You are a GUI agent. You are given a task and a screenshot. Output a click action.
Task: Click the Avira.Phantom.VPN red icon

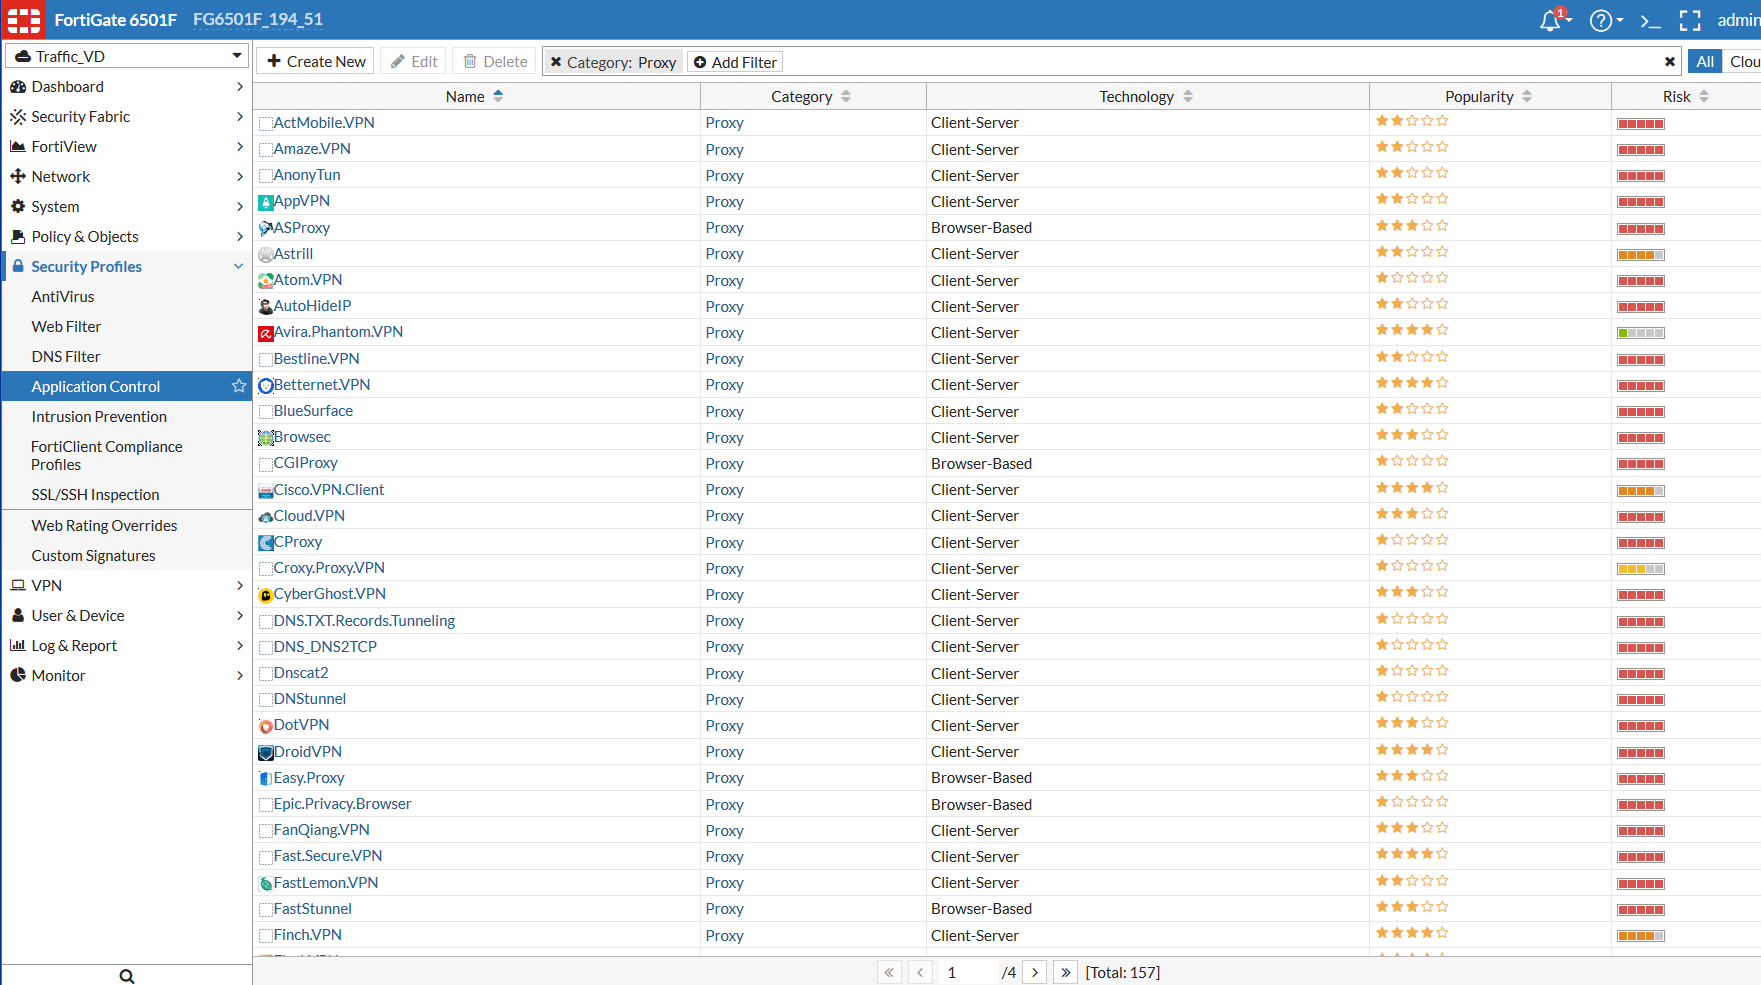click(266, 333)
